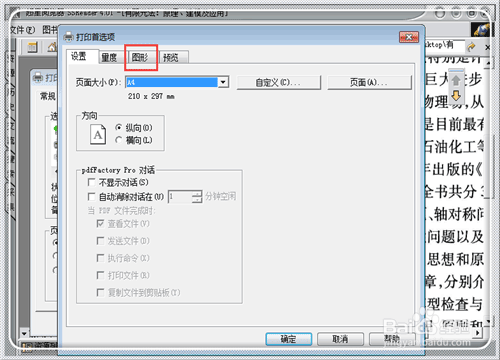Confirm with the 确定 button
The image size is (500, 360).
click(x=289, y=339)
